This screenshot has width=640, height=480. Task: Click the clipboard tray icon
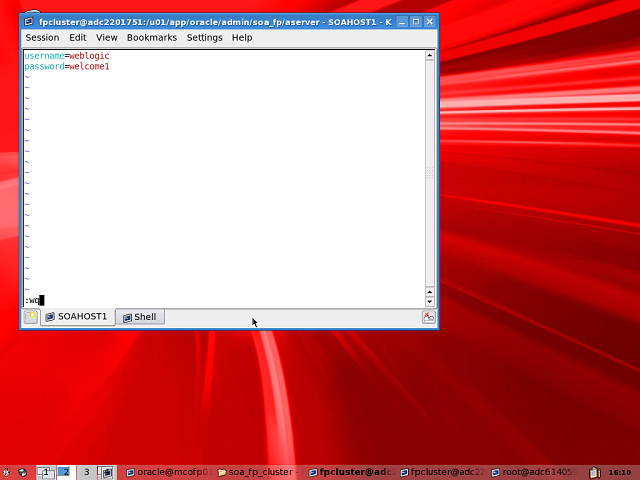(595, 472)
